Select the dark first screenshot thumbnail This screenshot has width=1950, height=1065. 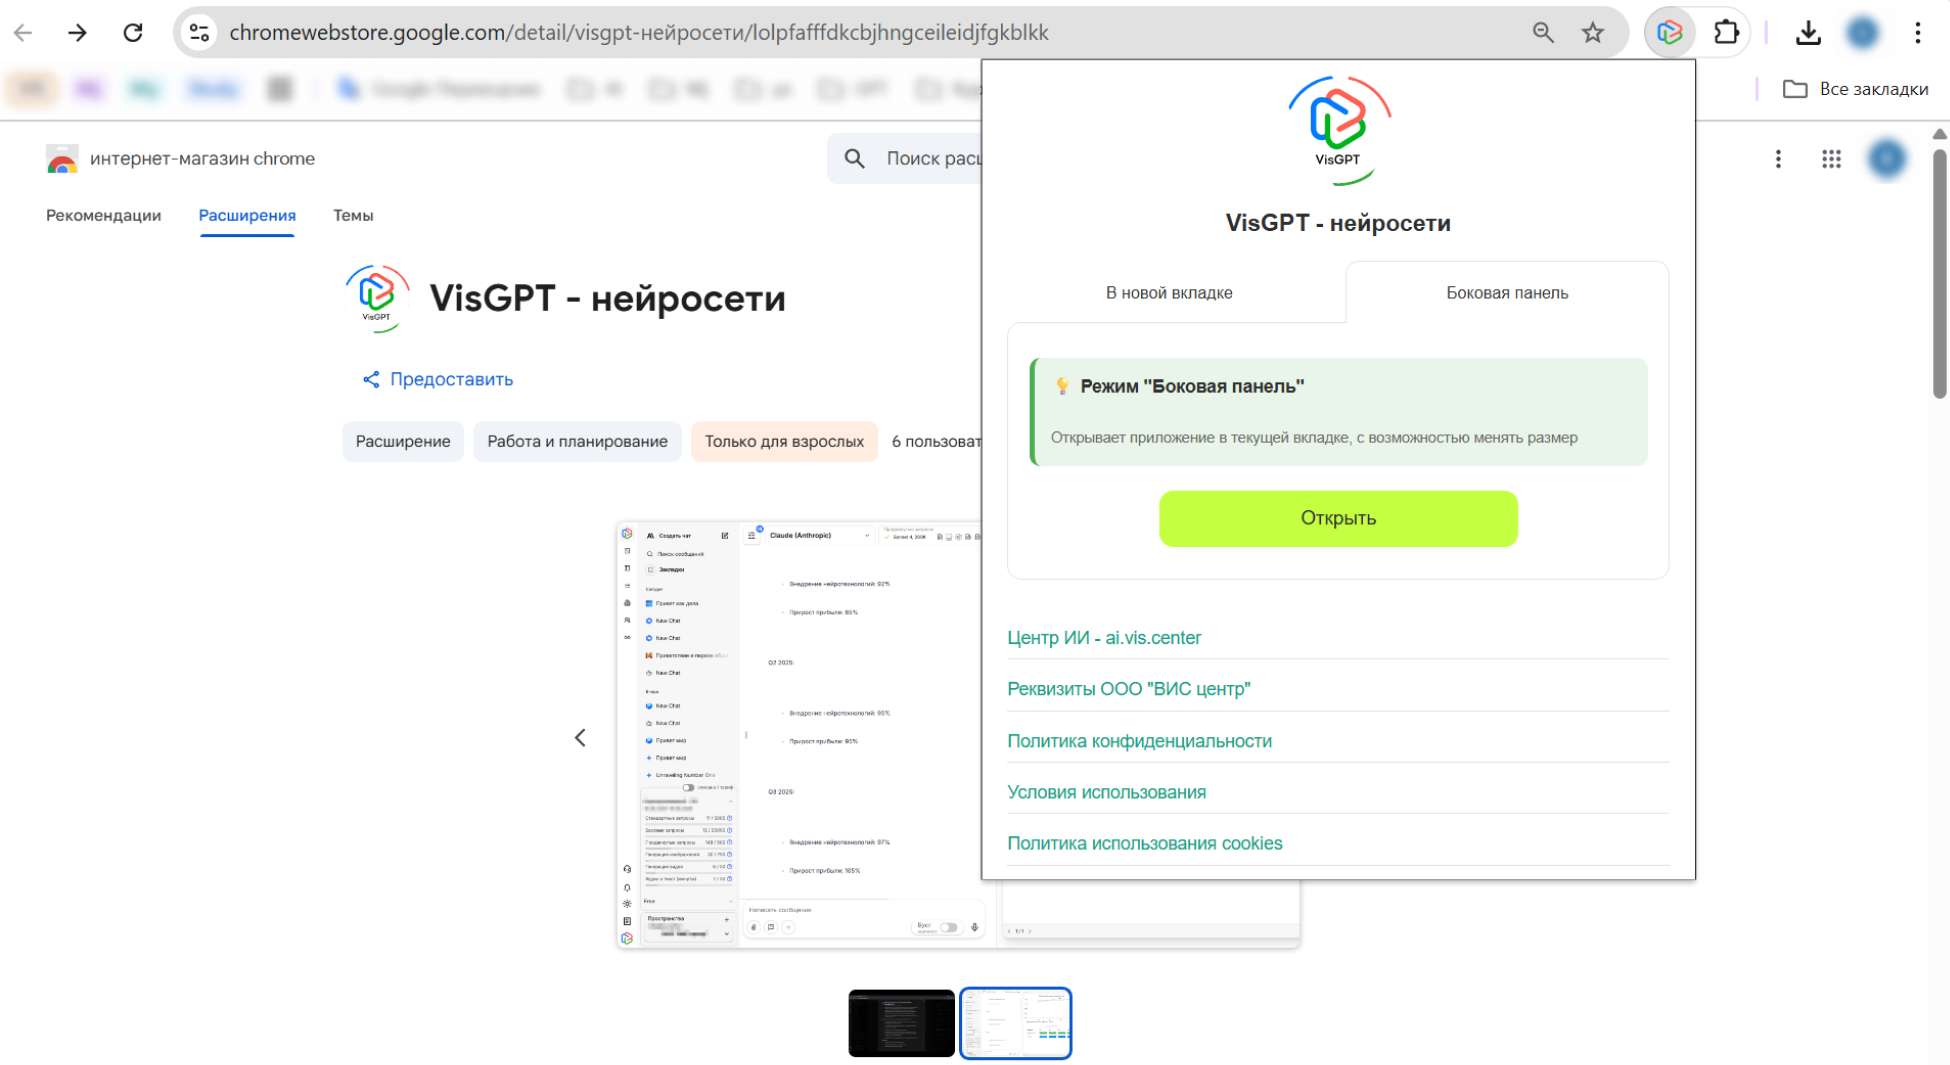(x=901, y=1023)
